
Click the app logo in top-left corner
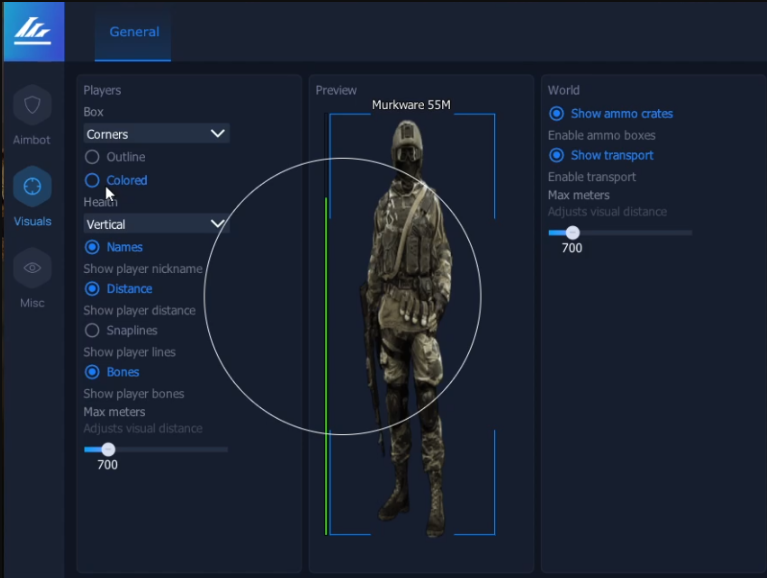click(34, 32)
